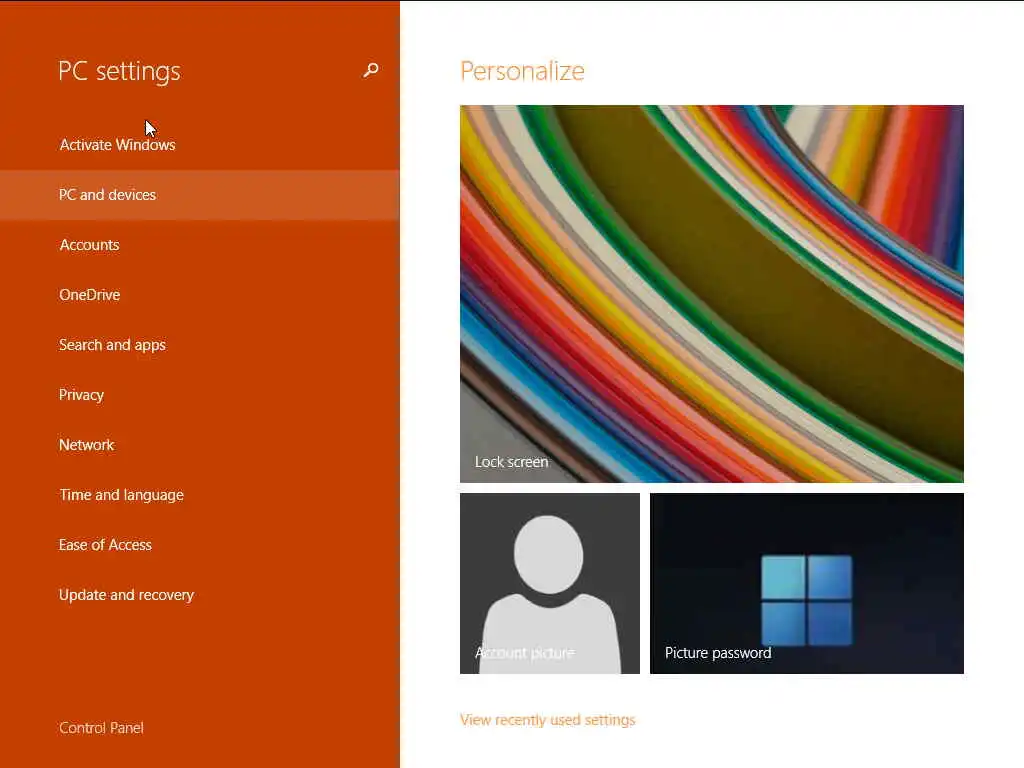Click the Lock screen tile
Viewport: 1024px width, 768px height.
click(x=712, y=294)
